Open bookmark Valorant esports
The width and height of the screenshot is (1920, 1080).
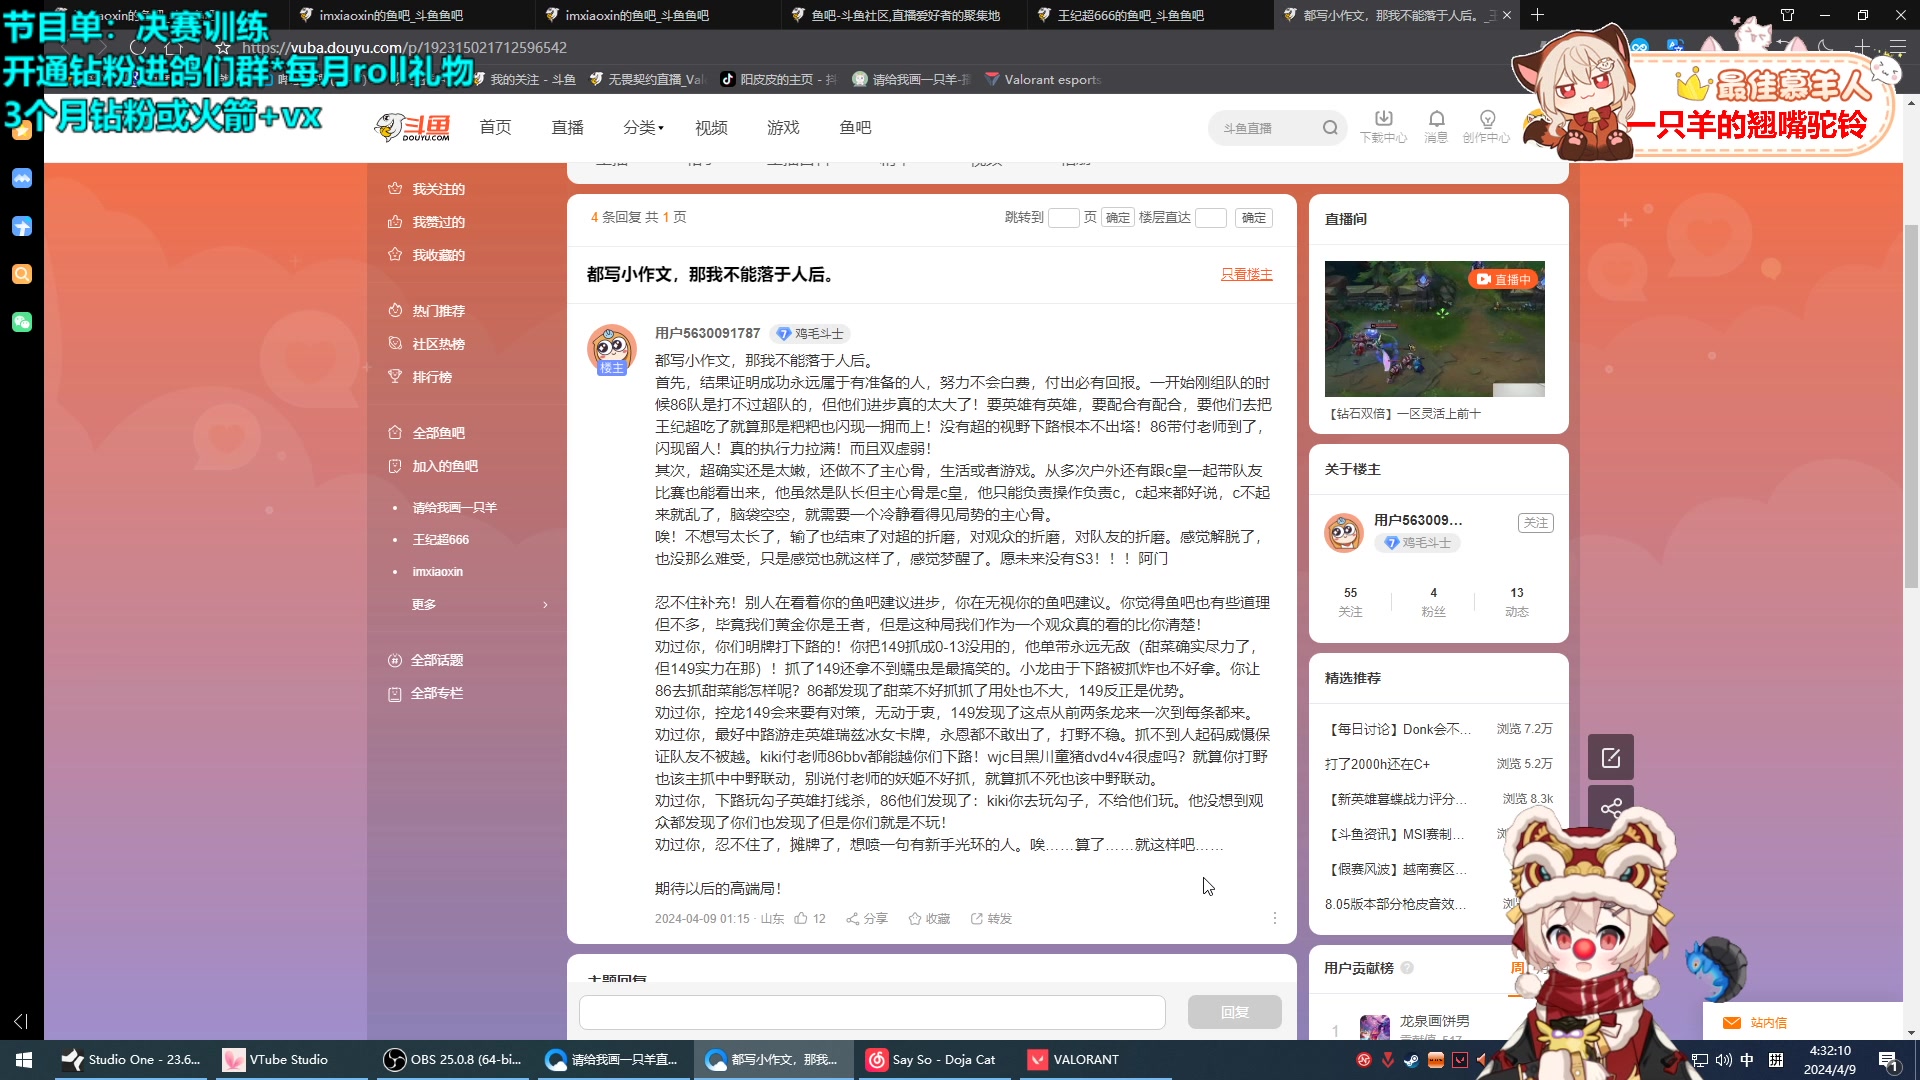click(x=1042, y=79)
